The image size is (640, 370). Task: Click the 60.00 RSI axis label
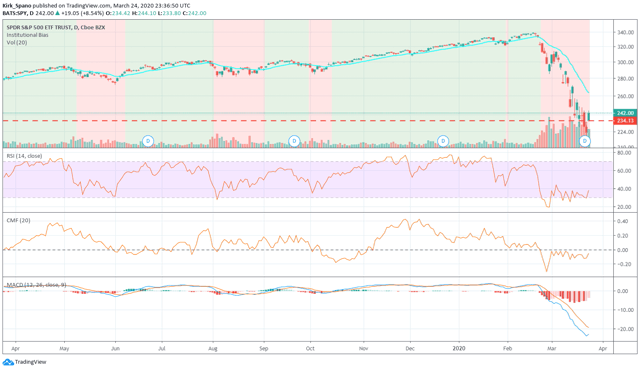pyautogui.click(x=624, y=171)
